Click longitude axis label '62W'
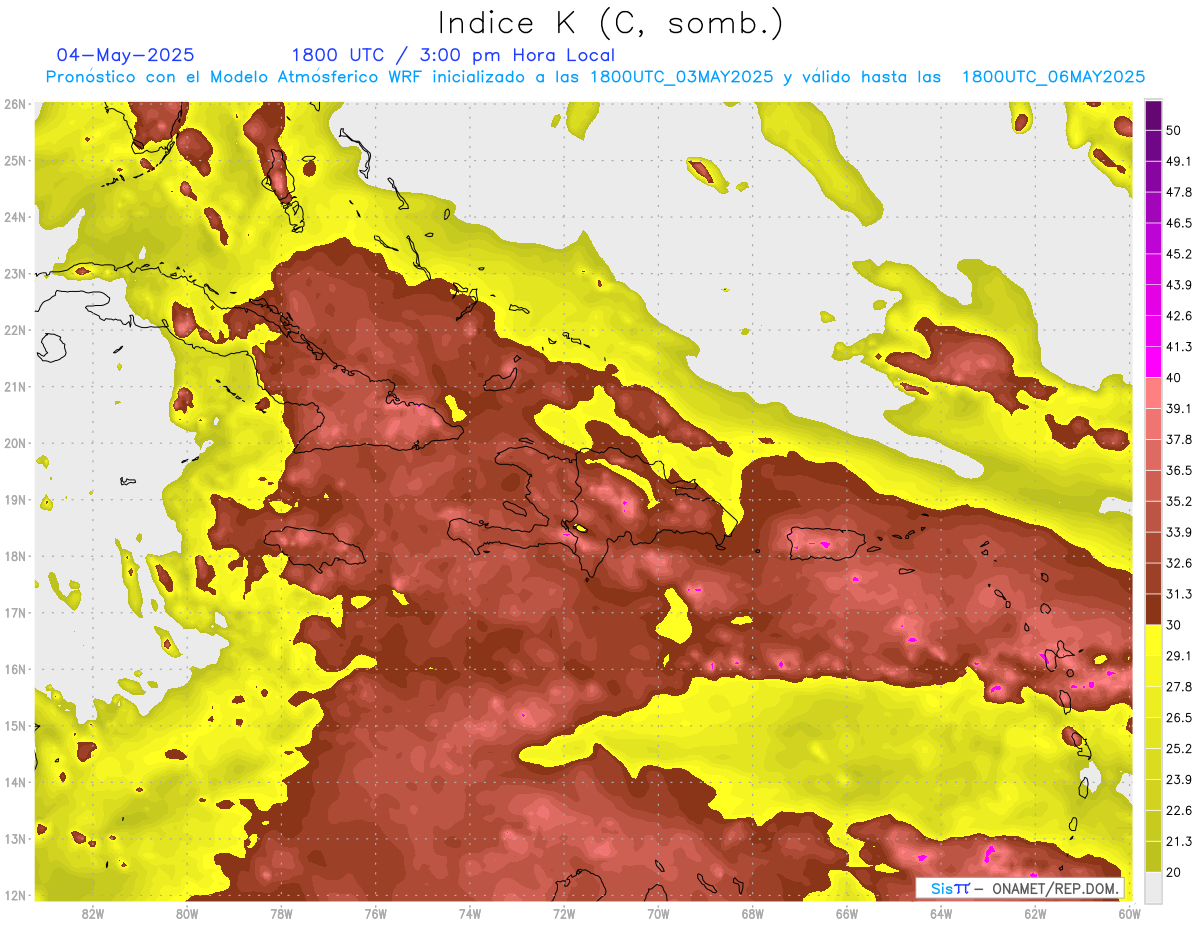The height and width of the screenshot is (927, 1200). coord(1034,913)
